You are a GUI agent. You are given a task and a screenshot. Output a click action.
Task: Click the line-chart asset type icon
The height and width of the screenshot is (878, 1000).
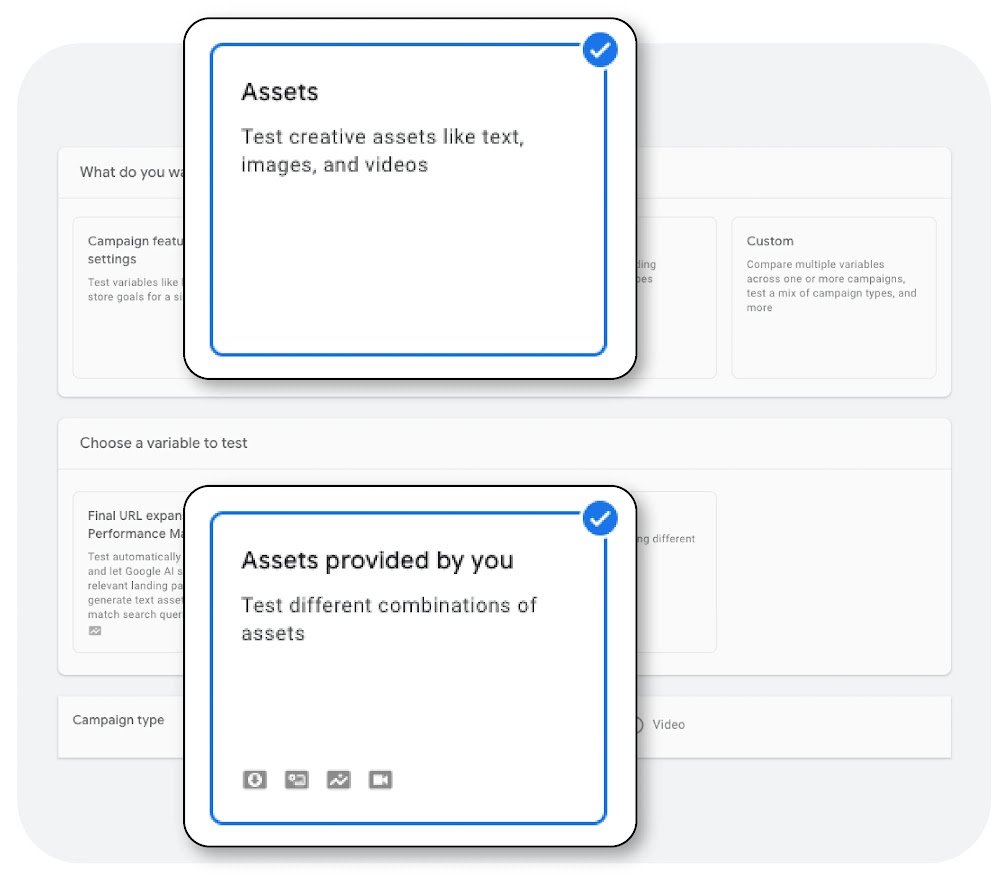tap(338, 780)
